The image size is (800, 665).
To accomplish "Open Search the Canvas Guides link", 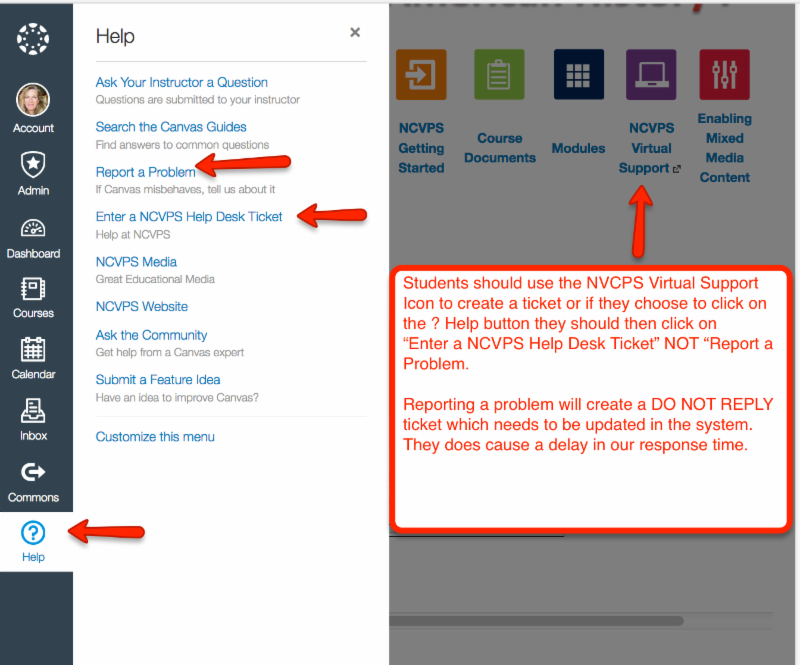I will (x=171, y=127).
